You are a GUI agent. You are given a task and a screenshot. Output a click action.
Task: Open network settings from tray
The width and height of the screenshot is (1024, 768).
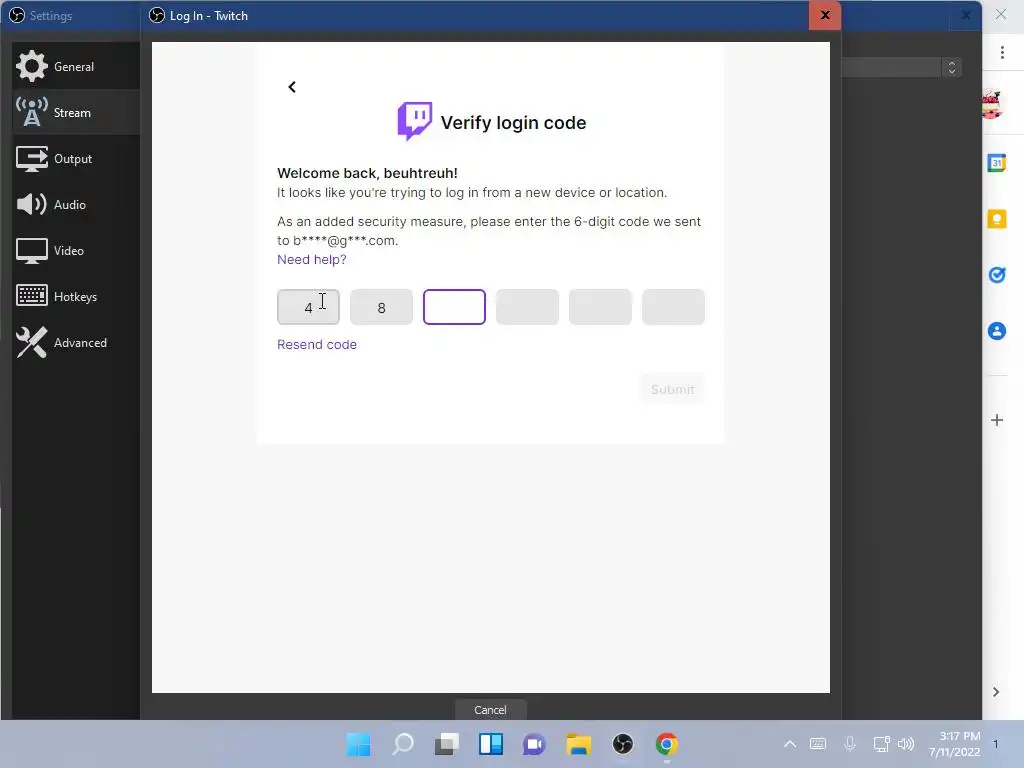pyautogui.click(x=882, y=744)
